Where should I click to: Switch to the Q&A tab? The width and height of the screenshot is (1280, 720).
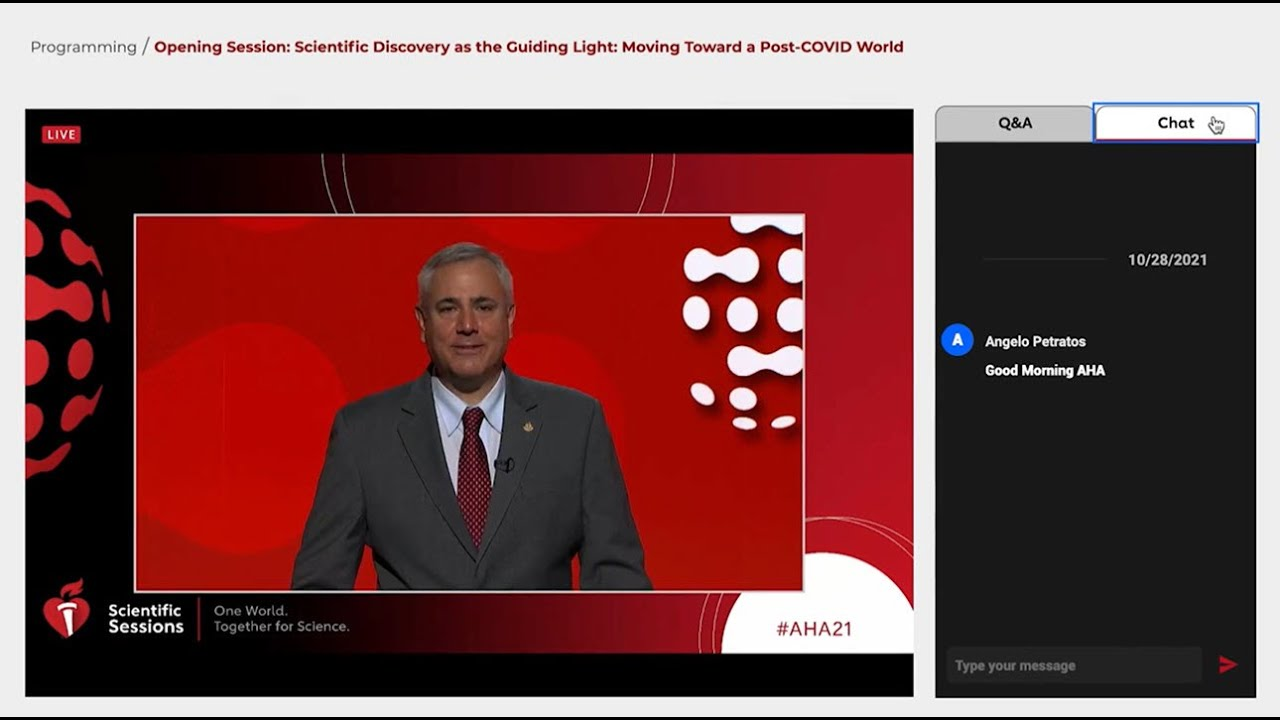[x=1014, y=123]
